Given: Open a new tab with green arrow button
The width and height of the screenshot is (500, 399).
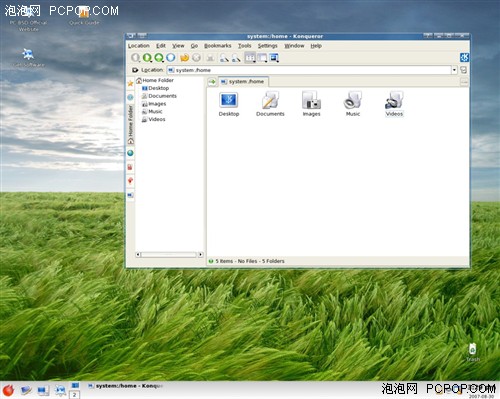Looking at the screenshot, I should pyautogui.click(x=212, y=82).
